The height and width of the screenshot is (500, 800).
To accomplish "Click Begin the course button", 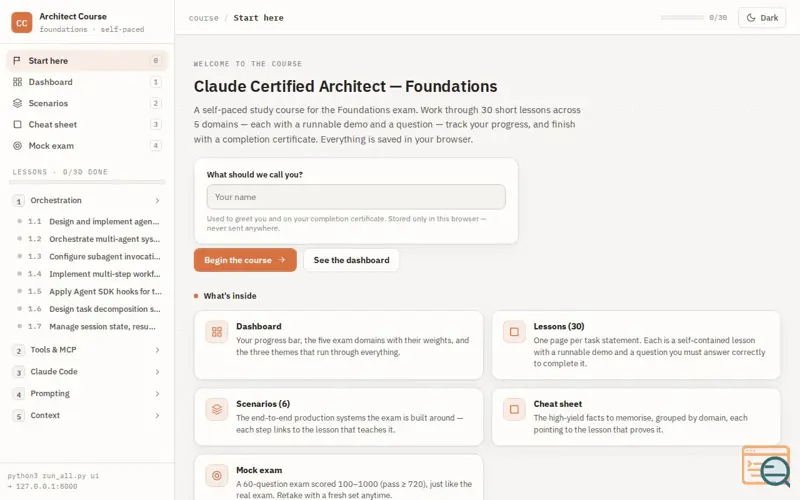I will pyautogui.click(x=245, y=260).
